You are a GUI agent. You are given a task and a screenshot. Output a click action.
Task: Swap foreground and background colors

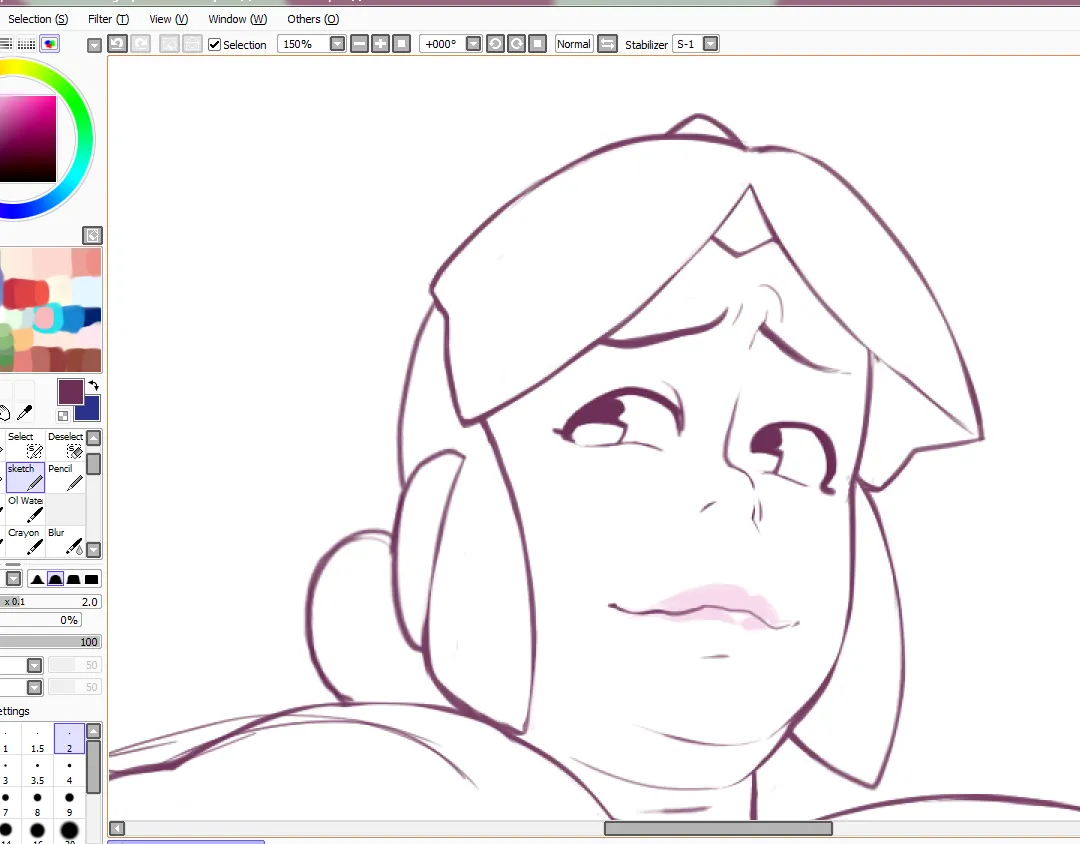click(x=94, y=386)
